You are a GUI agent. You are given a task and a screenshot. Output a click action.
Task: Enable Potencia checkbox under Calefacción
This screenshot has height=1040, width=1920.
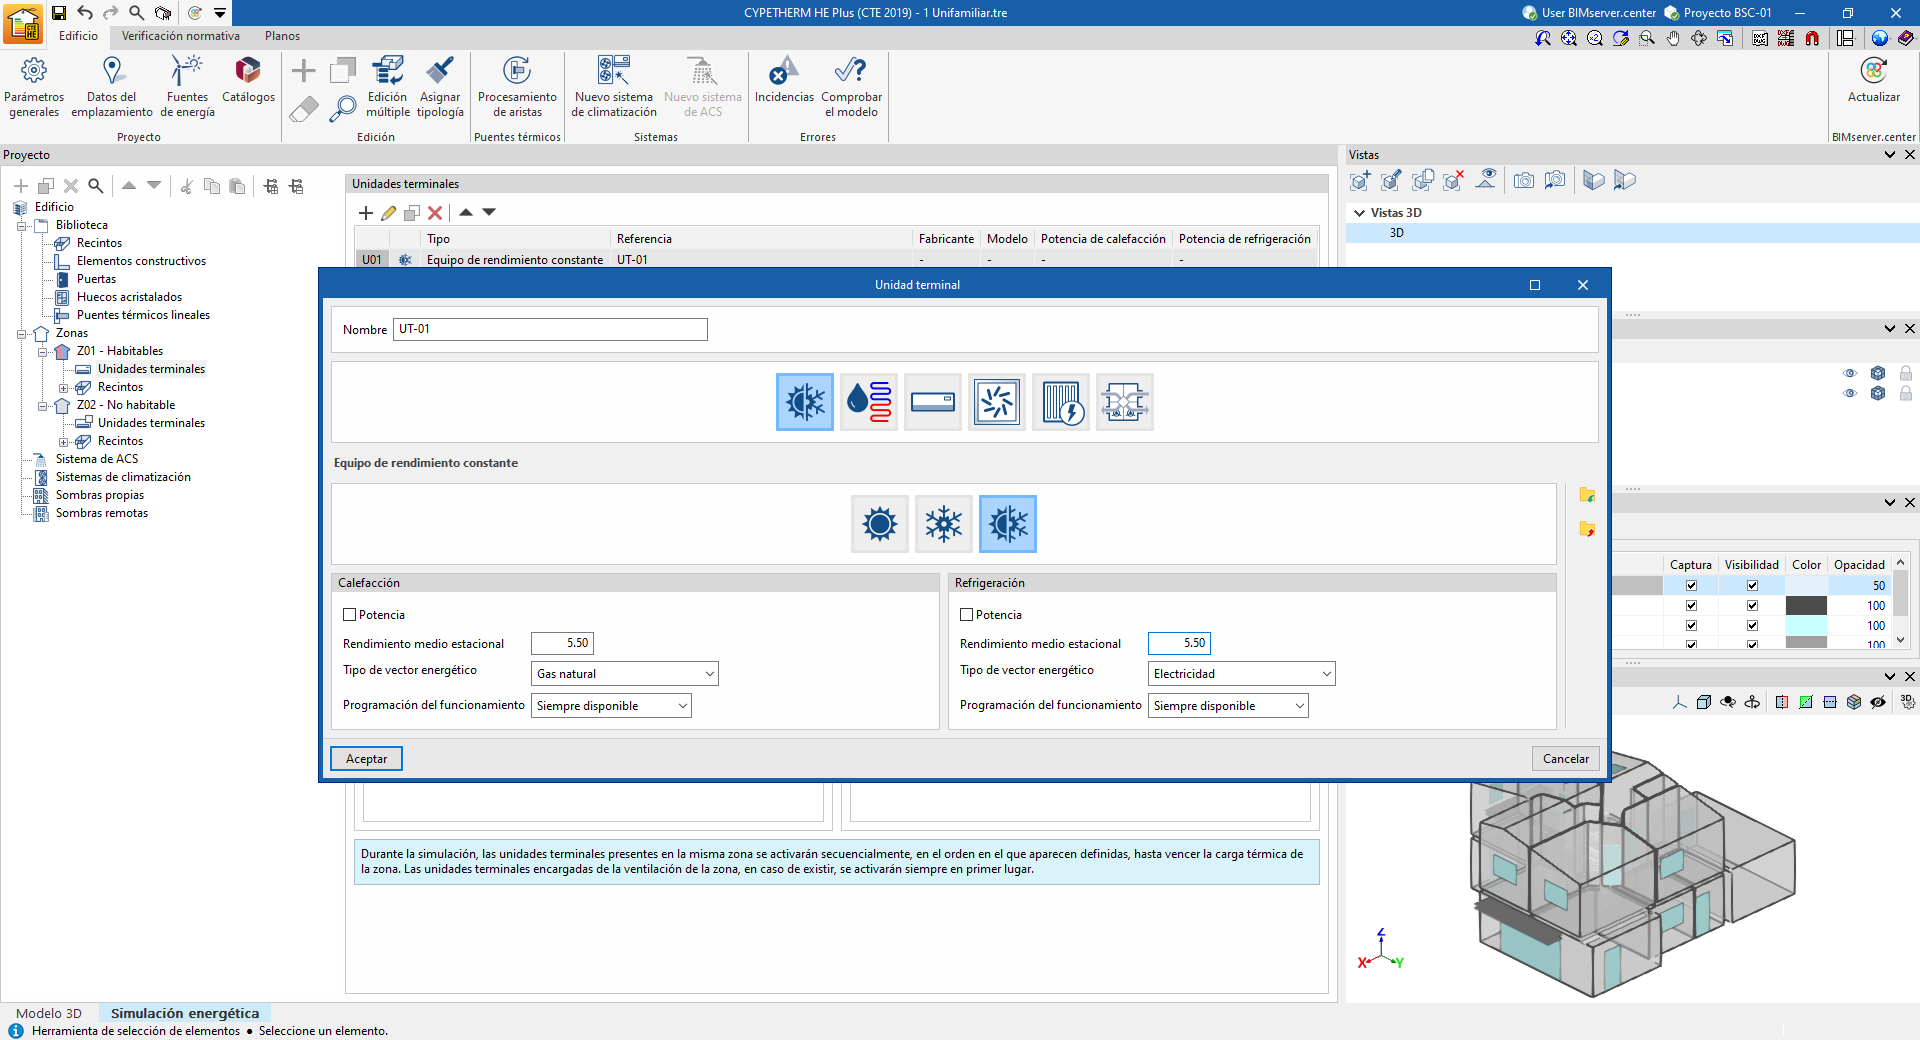coord(350,615)
